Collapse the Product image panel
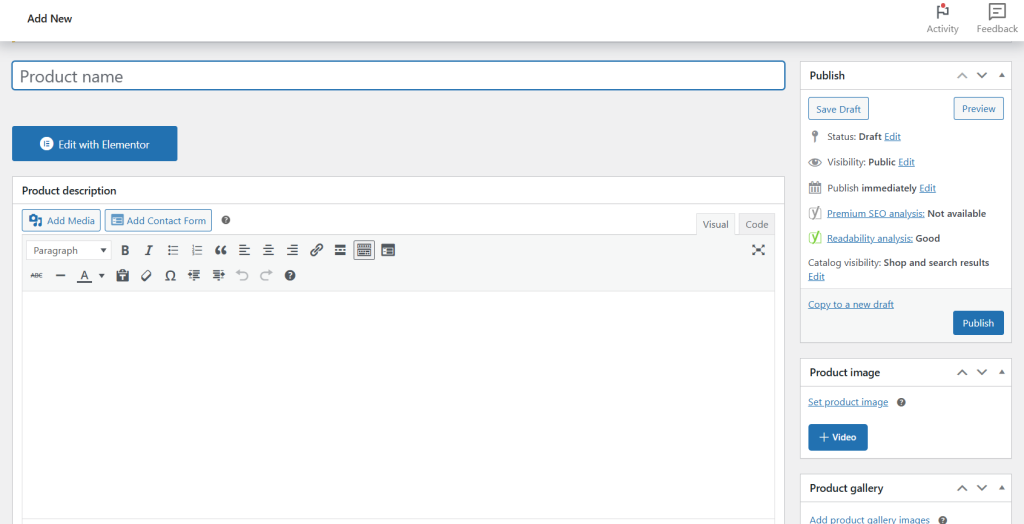Image resolution: width=1024 pixels, height=524 pixels. (x=1002, y=372)
